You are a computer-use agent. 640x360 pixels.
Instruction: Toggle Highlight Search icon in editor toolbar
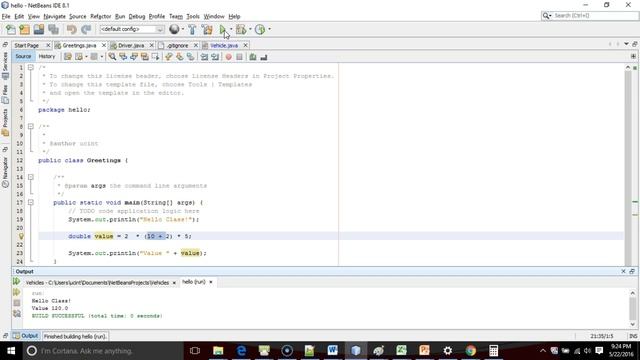coord(144,57)
